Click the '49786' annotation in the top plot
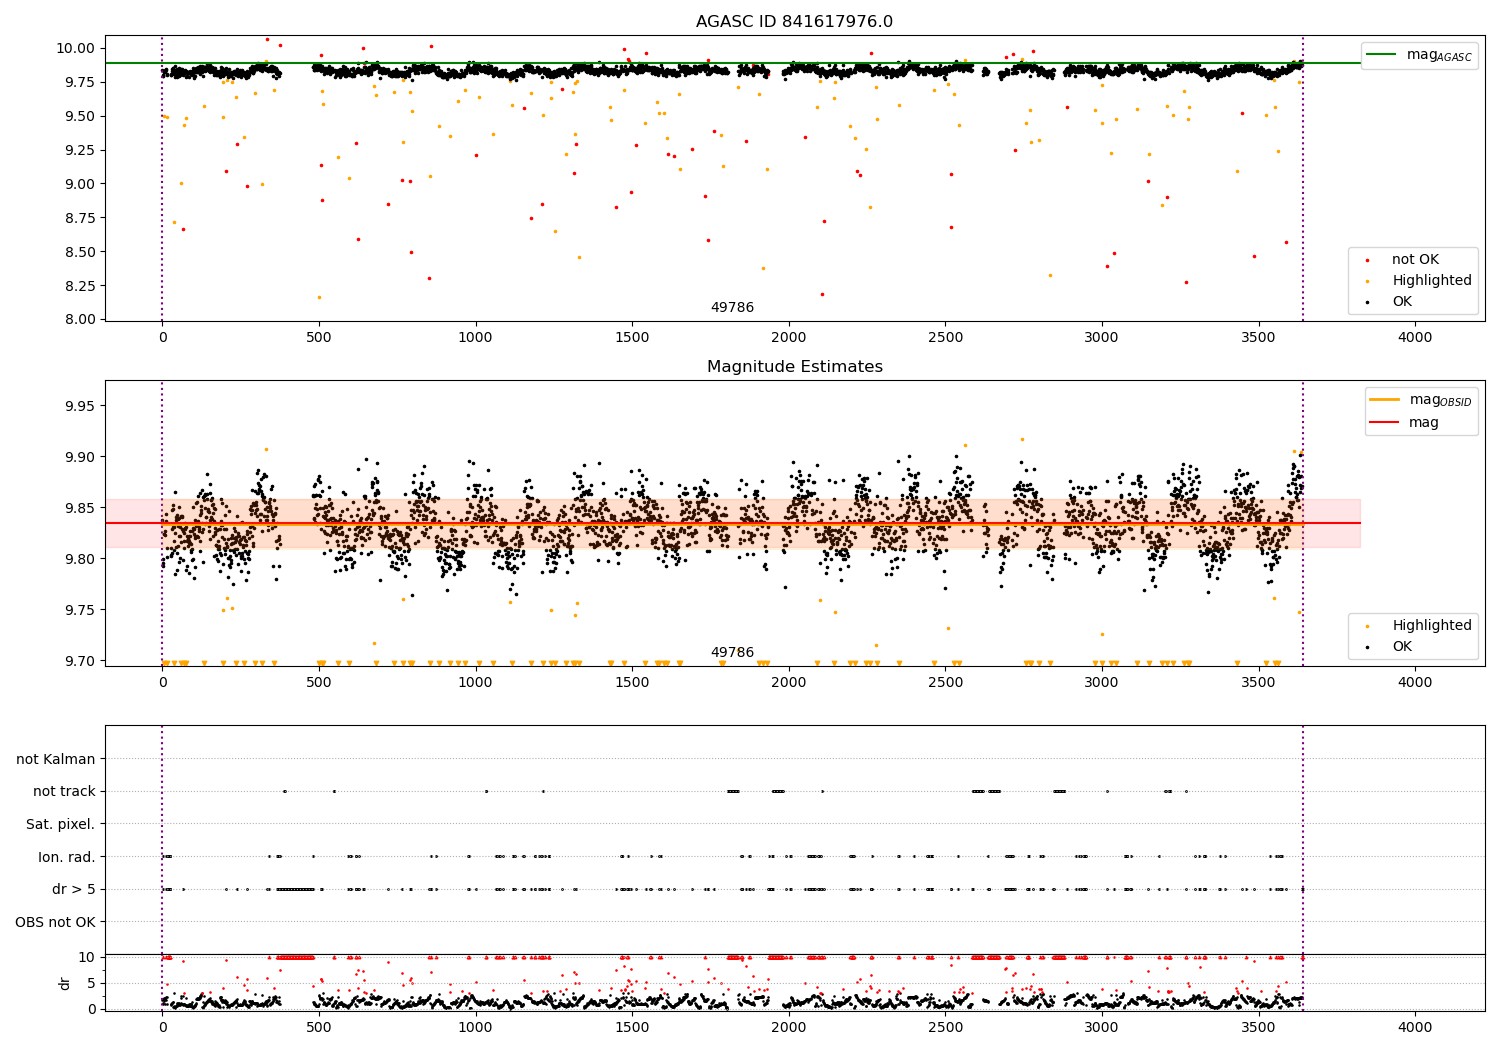Viewport: 1500px width, 1050px height. 732,308
